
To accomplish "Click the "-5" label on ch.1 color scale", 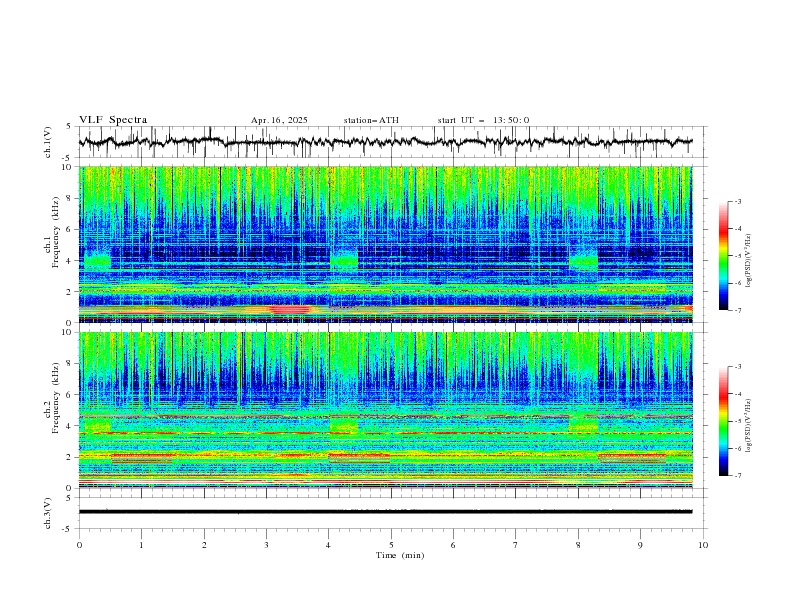I will [x=737, y=256].
